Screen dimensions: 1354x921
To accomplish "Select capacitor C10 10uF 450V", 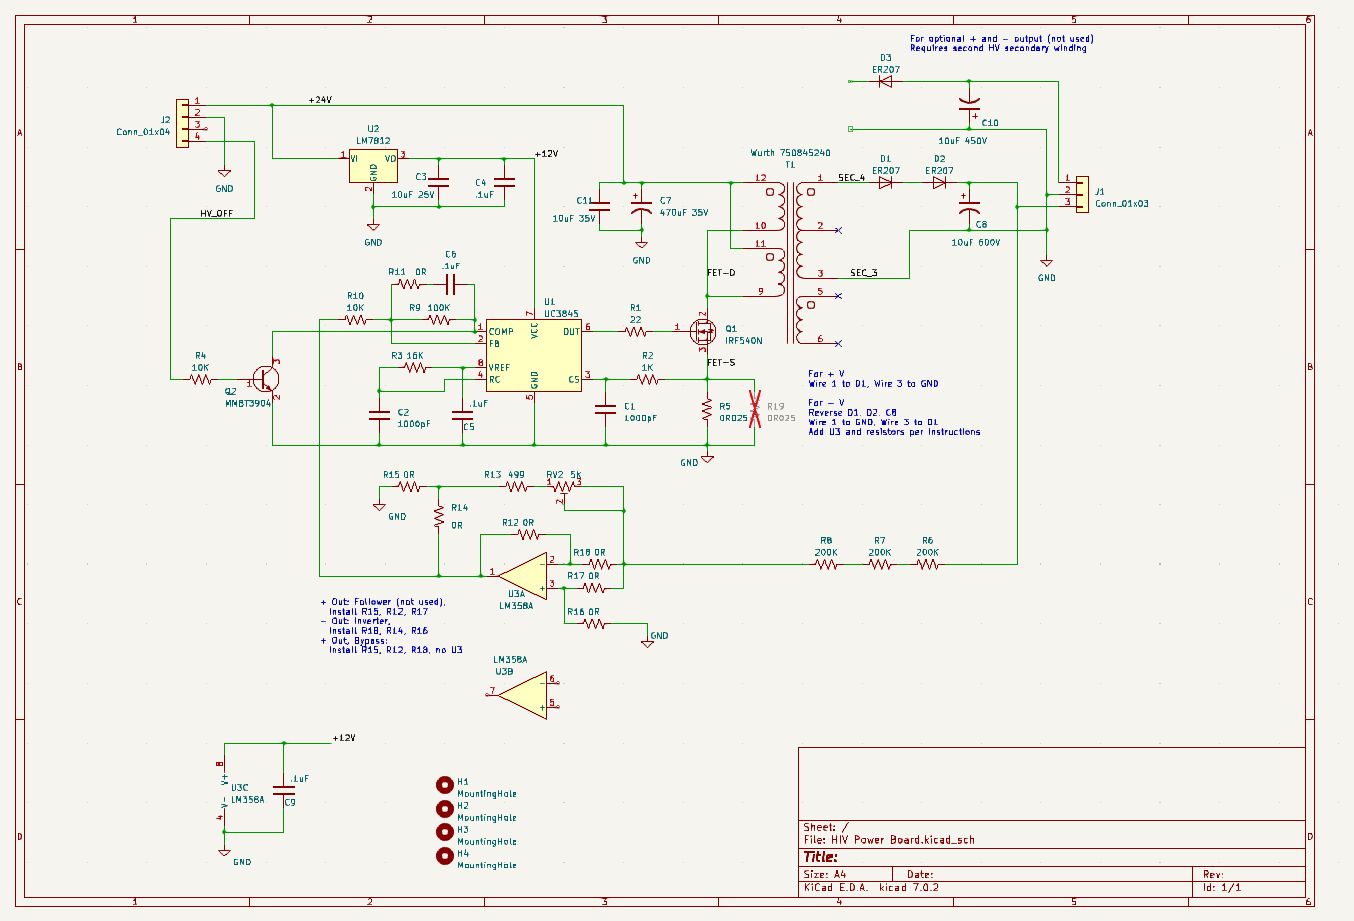I will [x=968, y=103].
